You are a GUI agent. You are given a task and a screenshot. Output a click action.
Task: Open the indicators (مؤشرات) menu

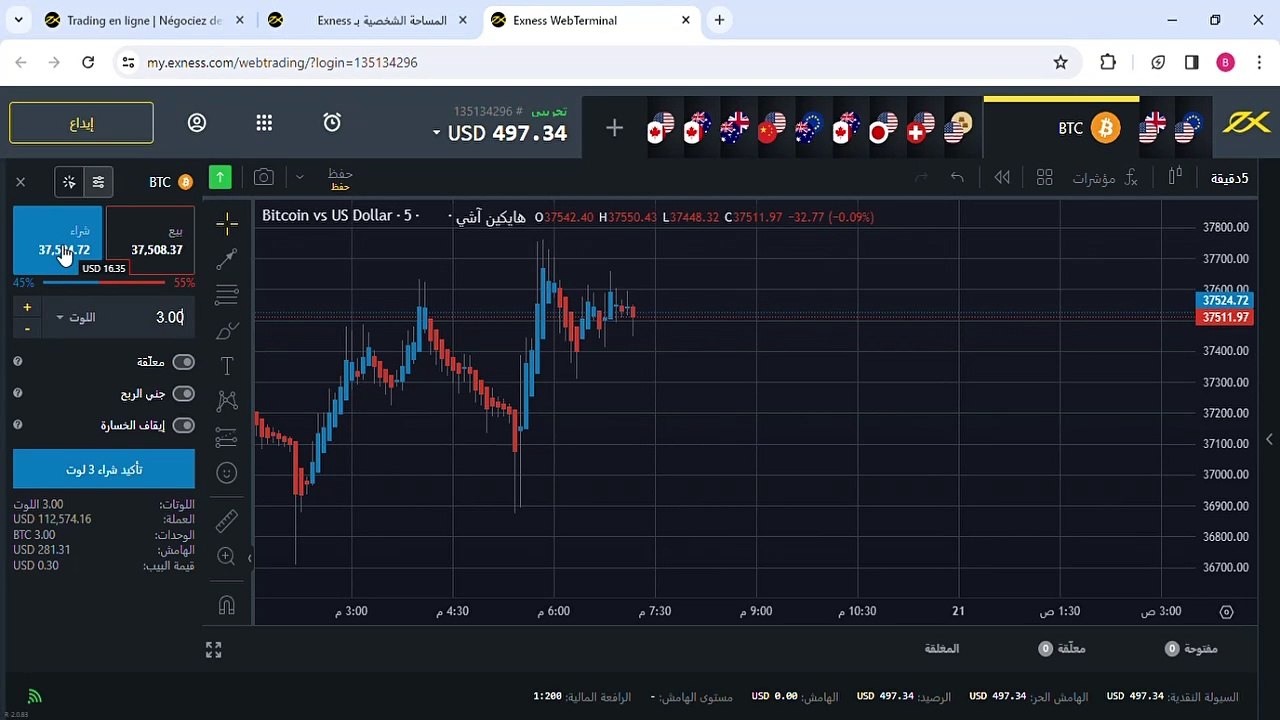tap(1105, 178)
